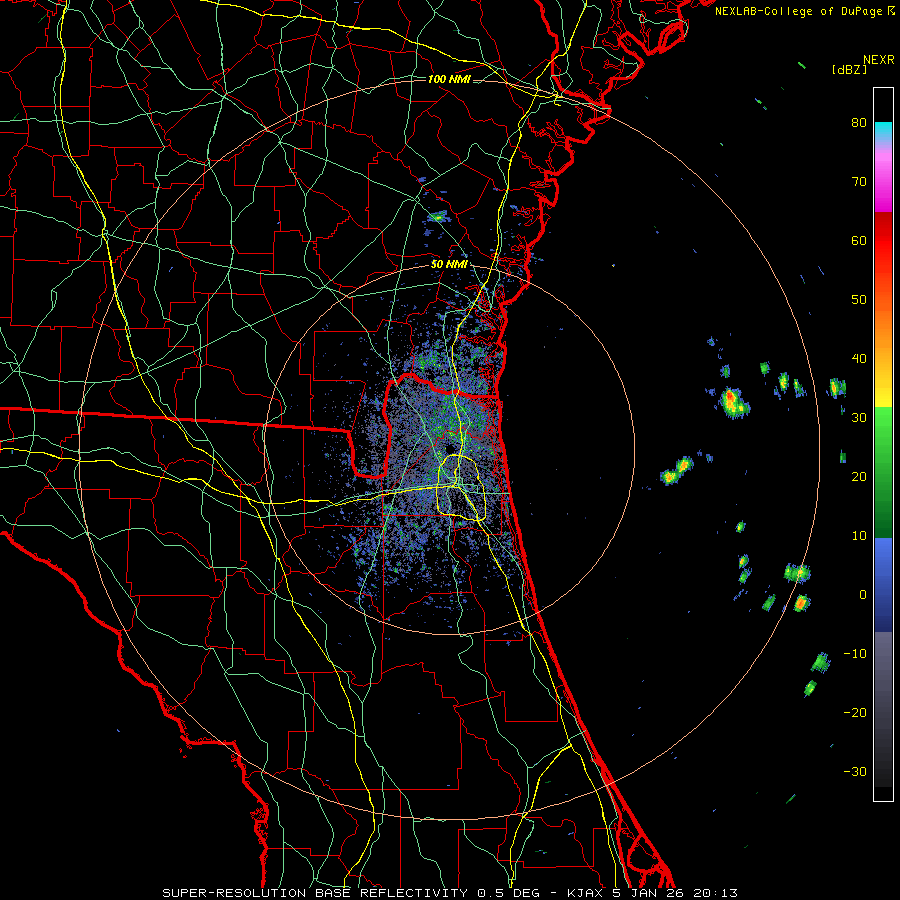The width and height of the screenshot is (900, 900).
Task: Click the black radar-site dot at the map center
Action: click(x=449, y=448)
